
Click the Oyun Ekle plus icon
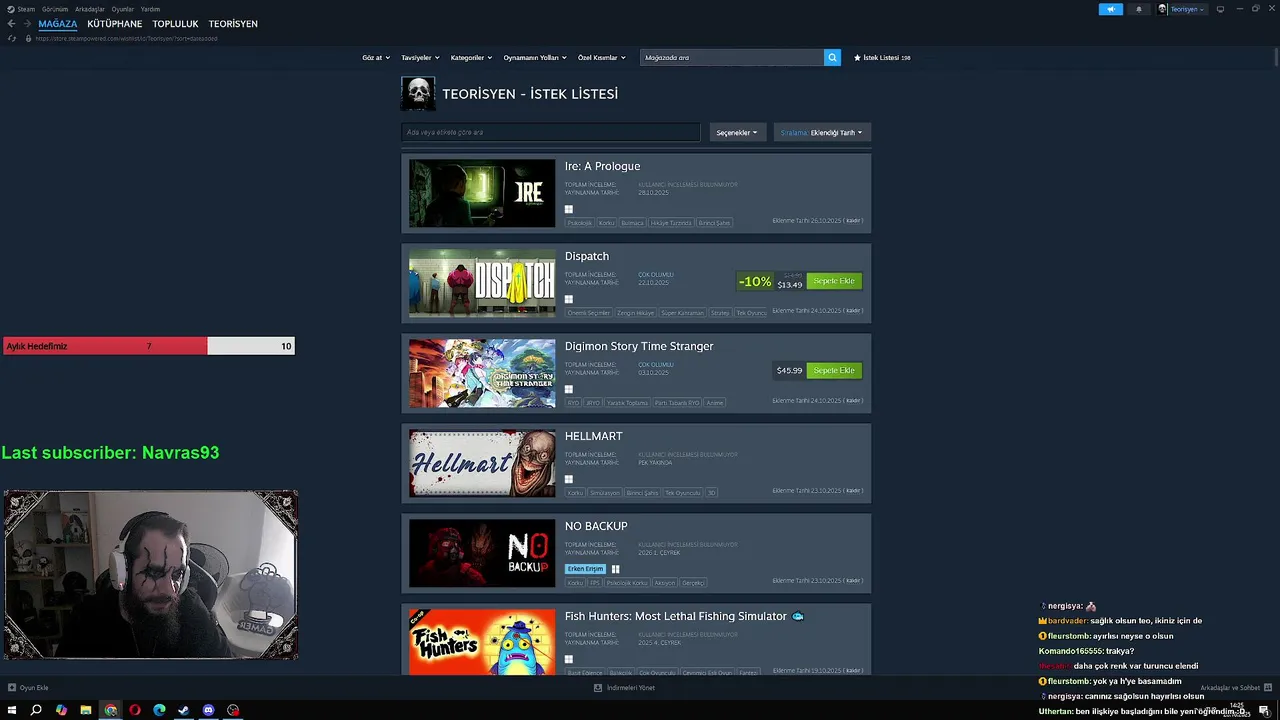click(12, 688)
